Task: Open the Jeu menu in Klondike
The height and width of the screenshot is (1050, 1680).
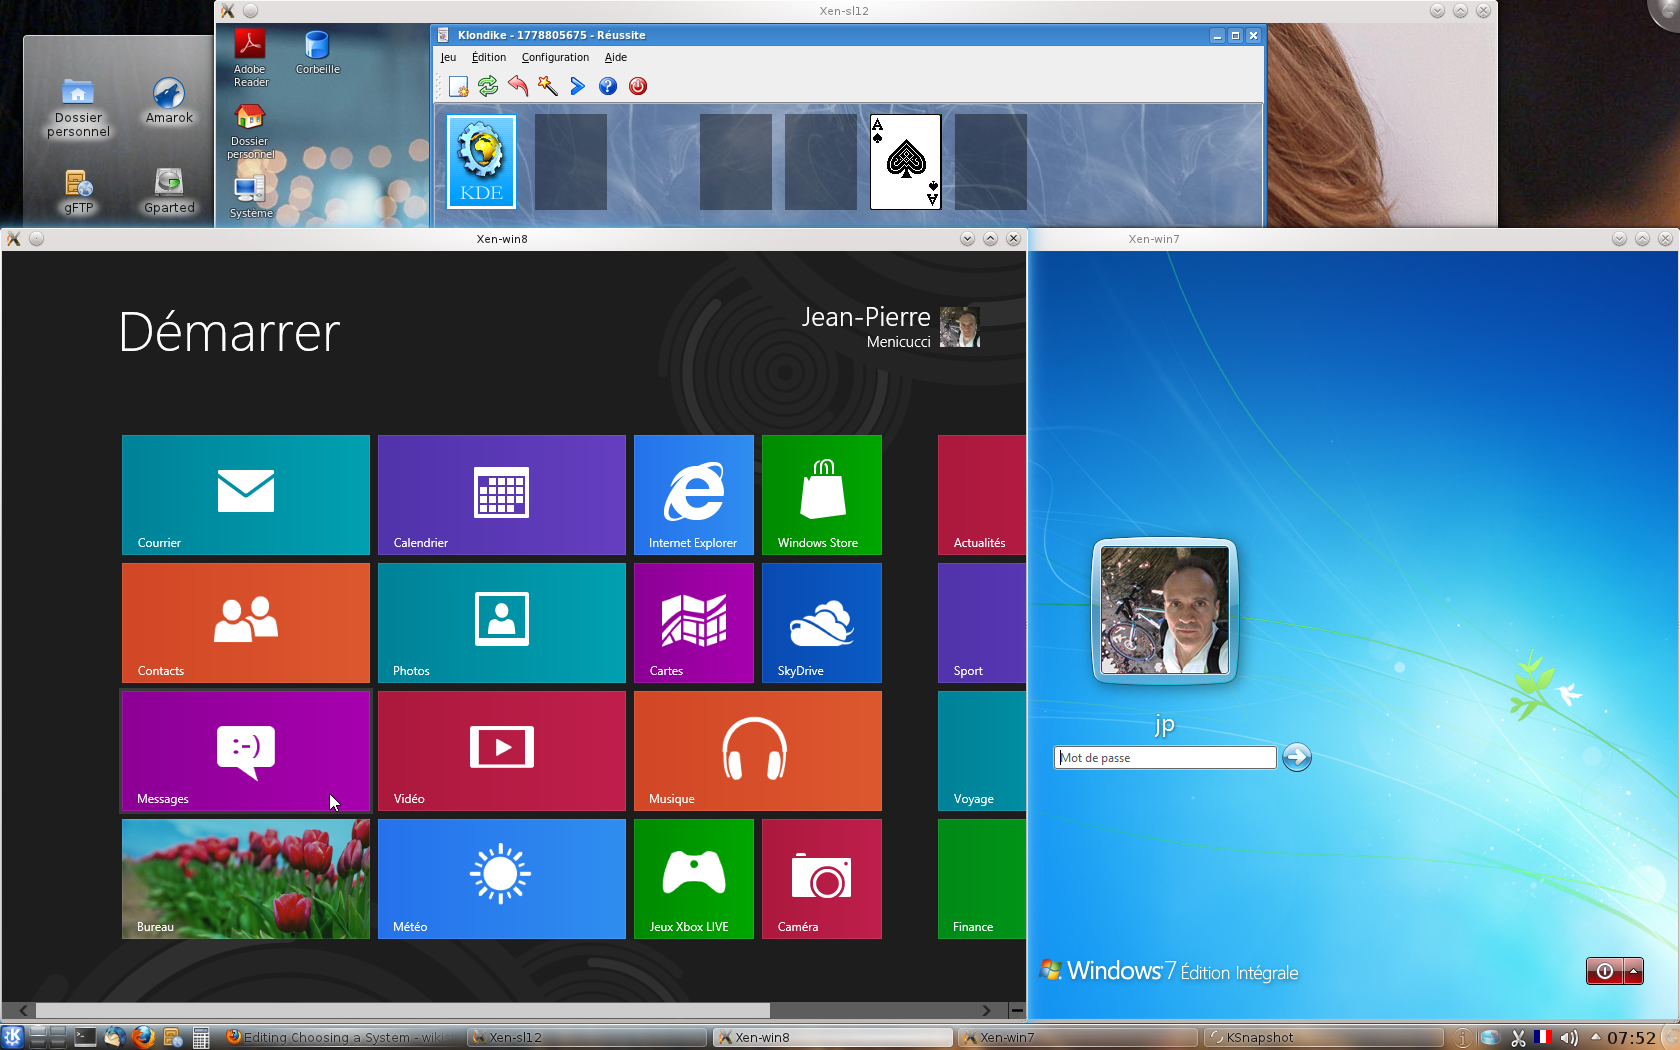Action: tap(448, 57)
